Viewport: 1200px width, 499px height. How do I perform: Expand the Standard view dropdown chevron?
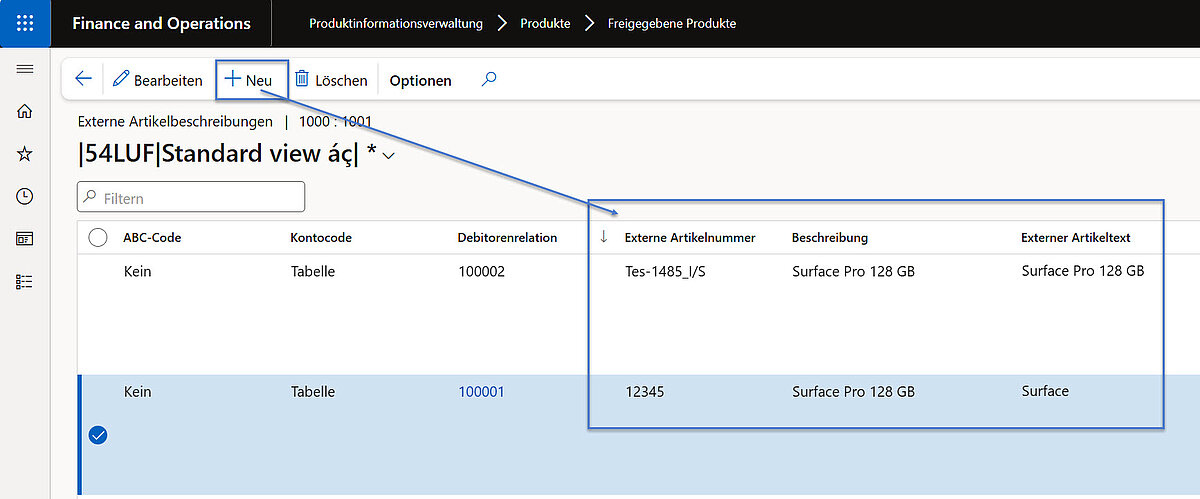[x=389, y=156]
